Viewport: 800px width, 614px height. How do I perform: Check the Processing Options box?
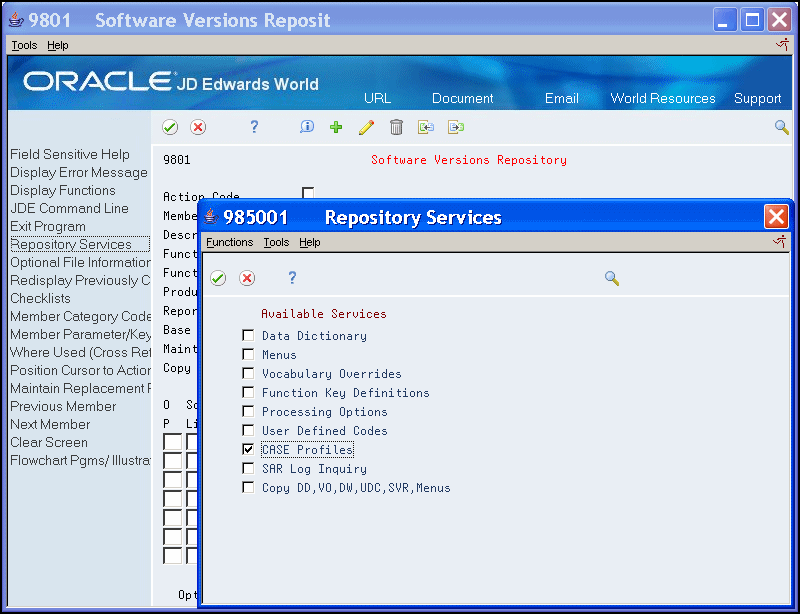(x=248, y=411)
